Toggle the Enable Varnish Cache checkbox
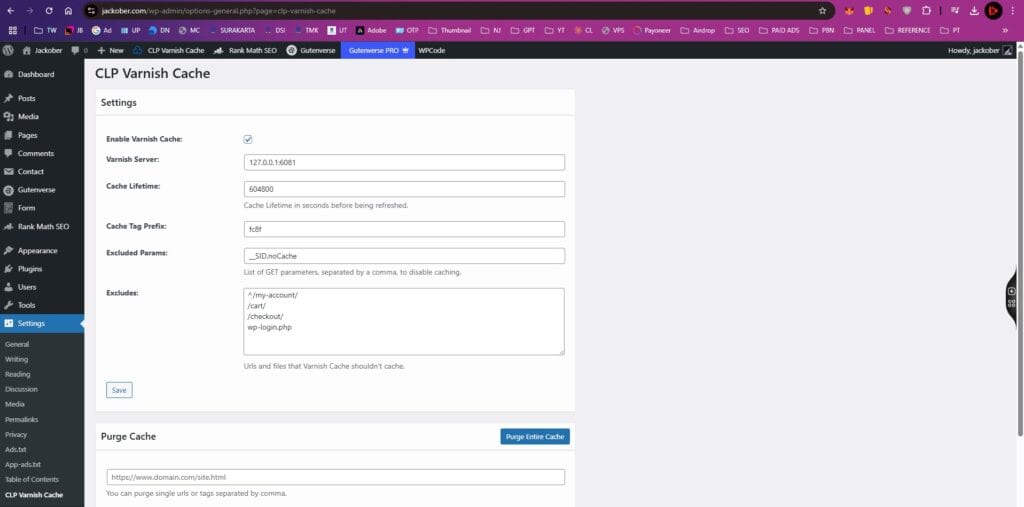Image resolution: width=1024 pixels, height=507 pixels. point(248,139)
